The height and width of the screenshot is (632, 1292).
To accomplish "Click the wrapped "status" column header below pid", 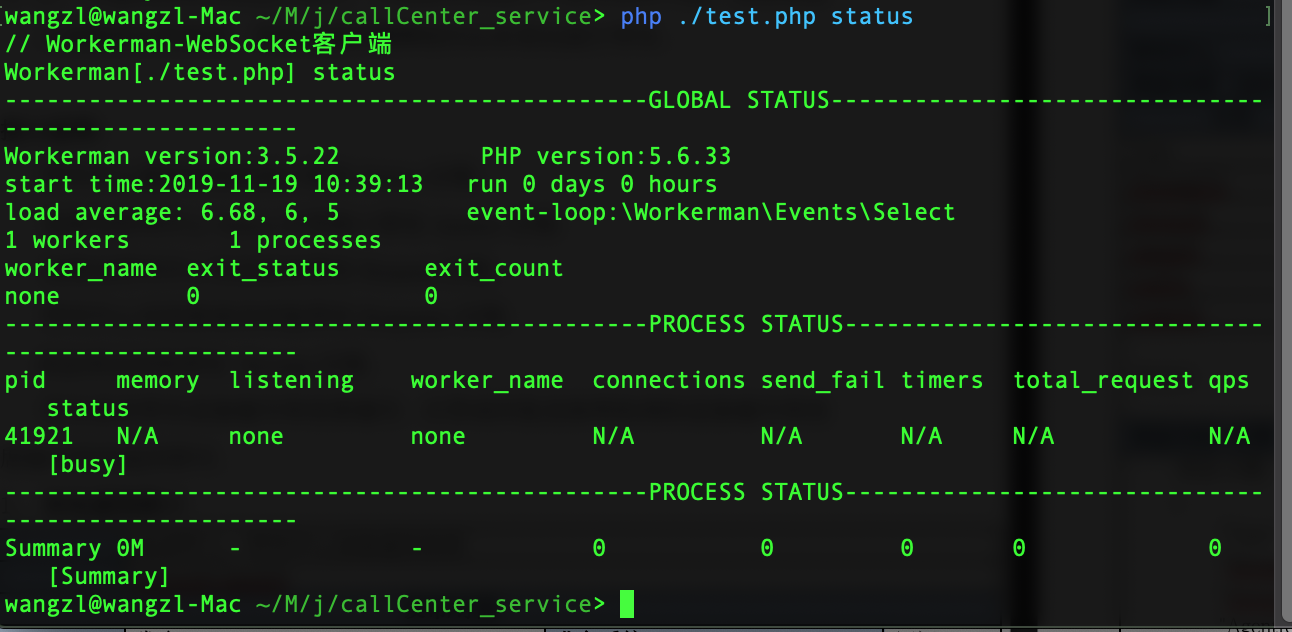I will [x=88, y=408].
